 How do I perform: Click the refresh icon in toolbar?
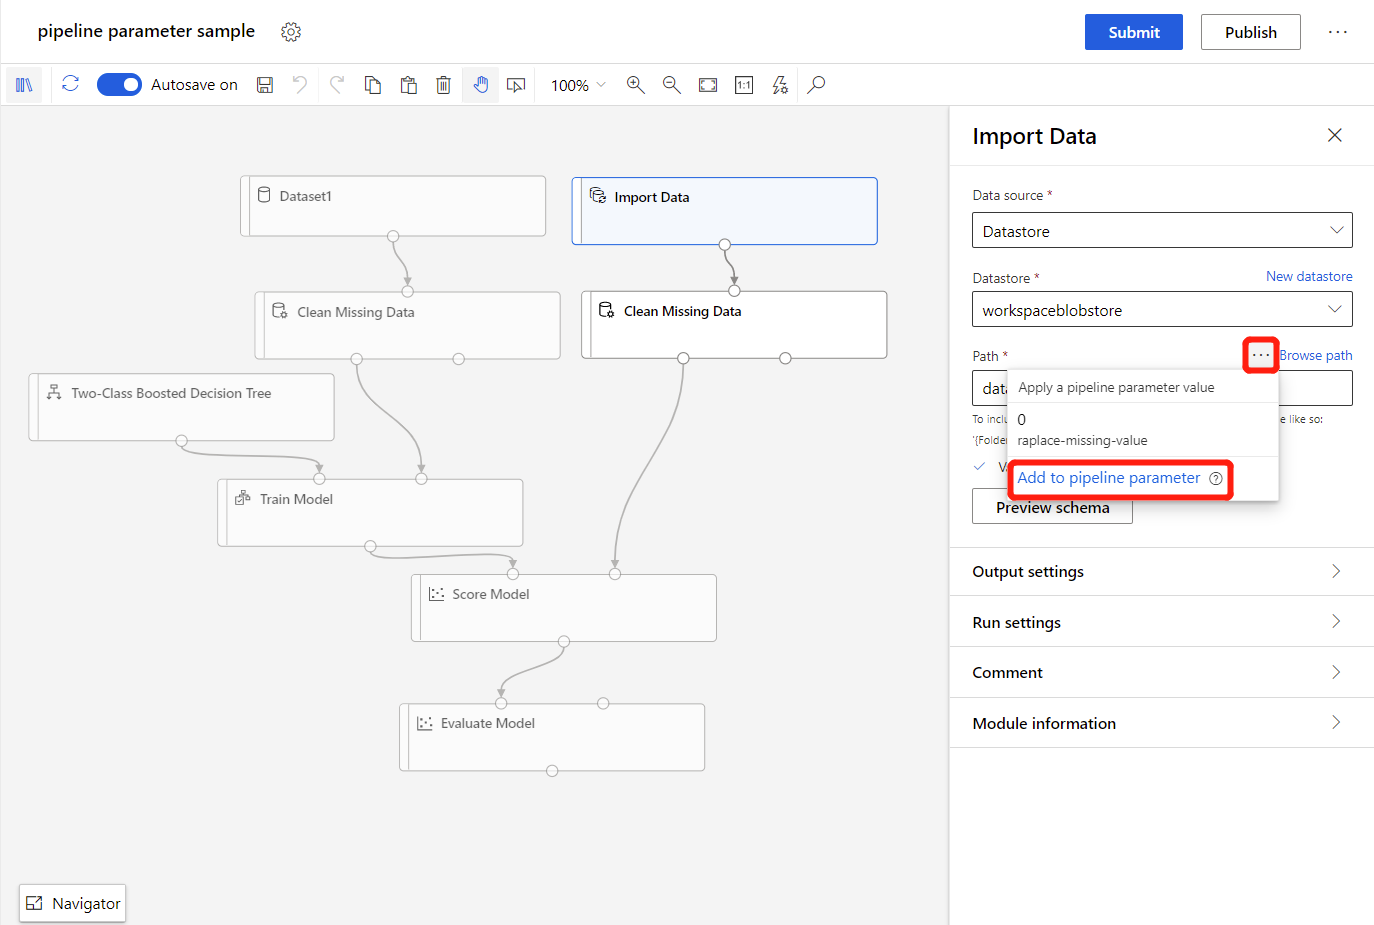pos(70,84)
